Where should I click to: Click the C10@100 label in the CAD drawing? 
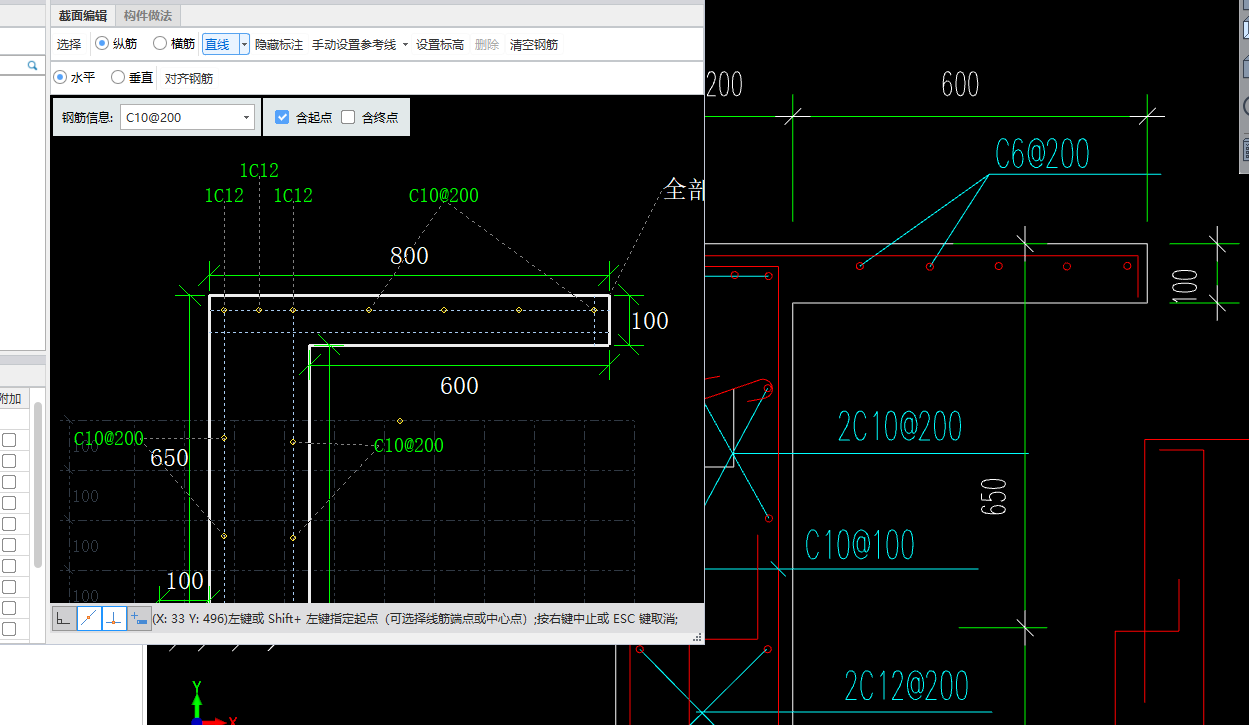[x=860, y=545]
